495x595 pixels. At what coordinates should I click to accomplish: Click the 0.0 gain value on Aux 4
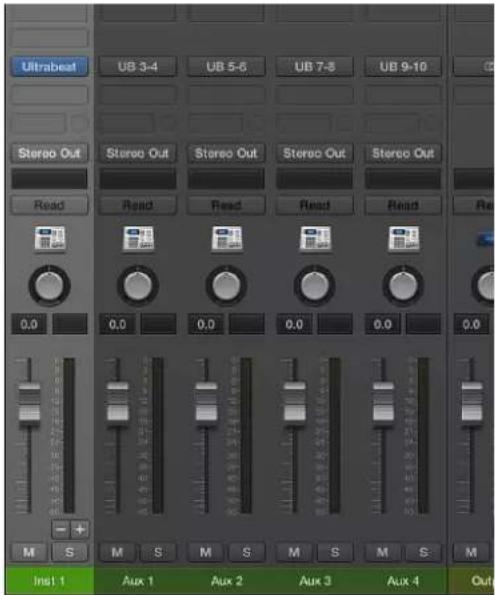[x=383, y=324]
